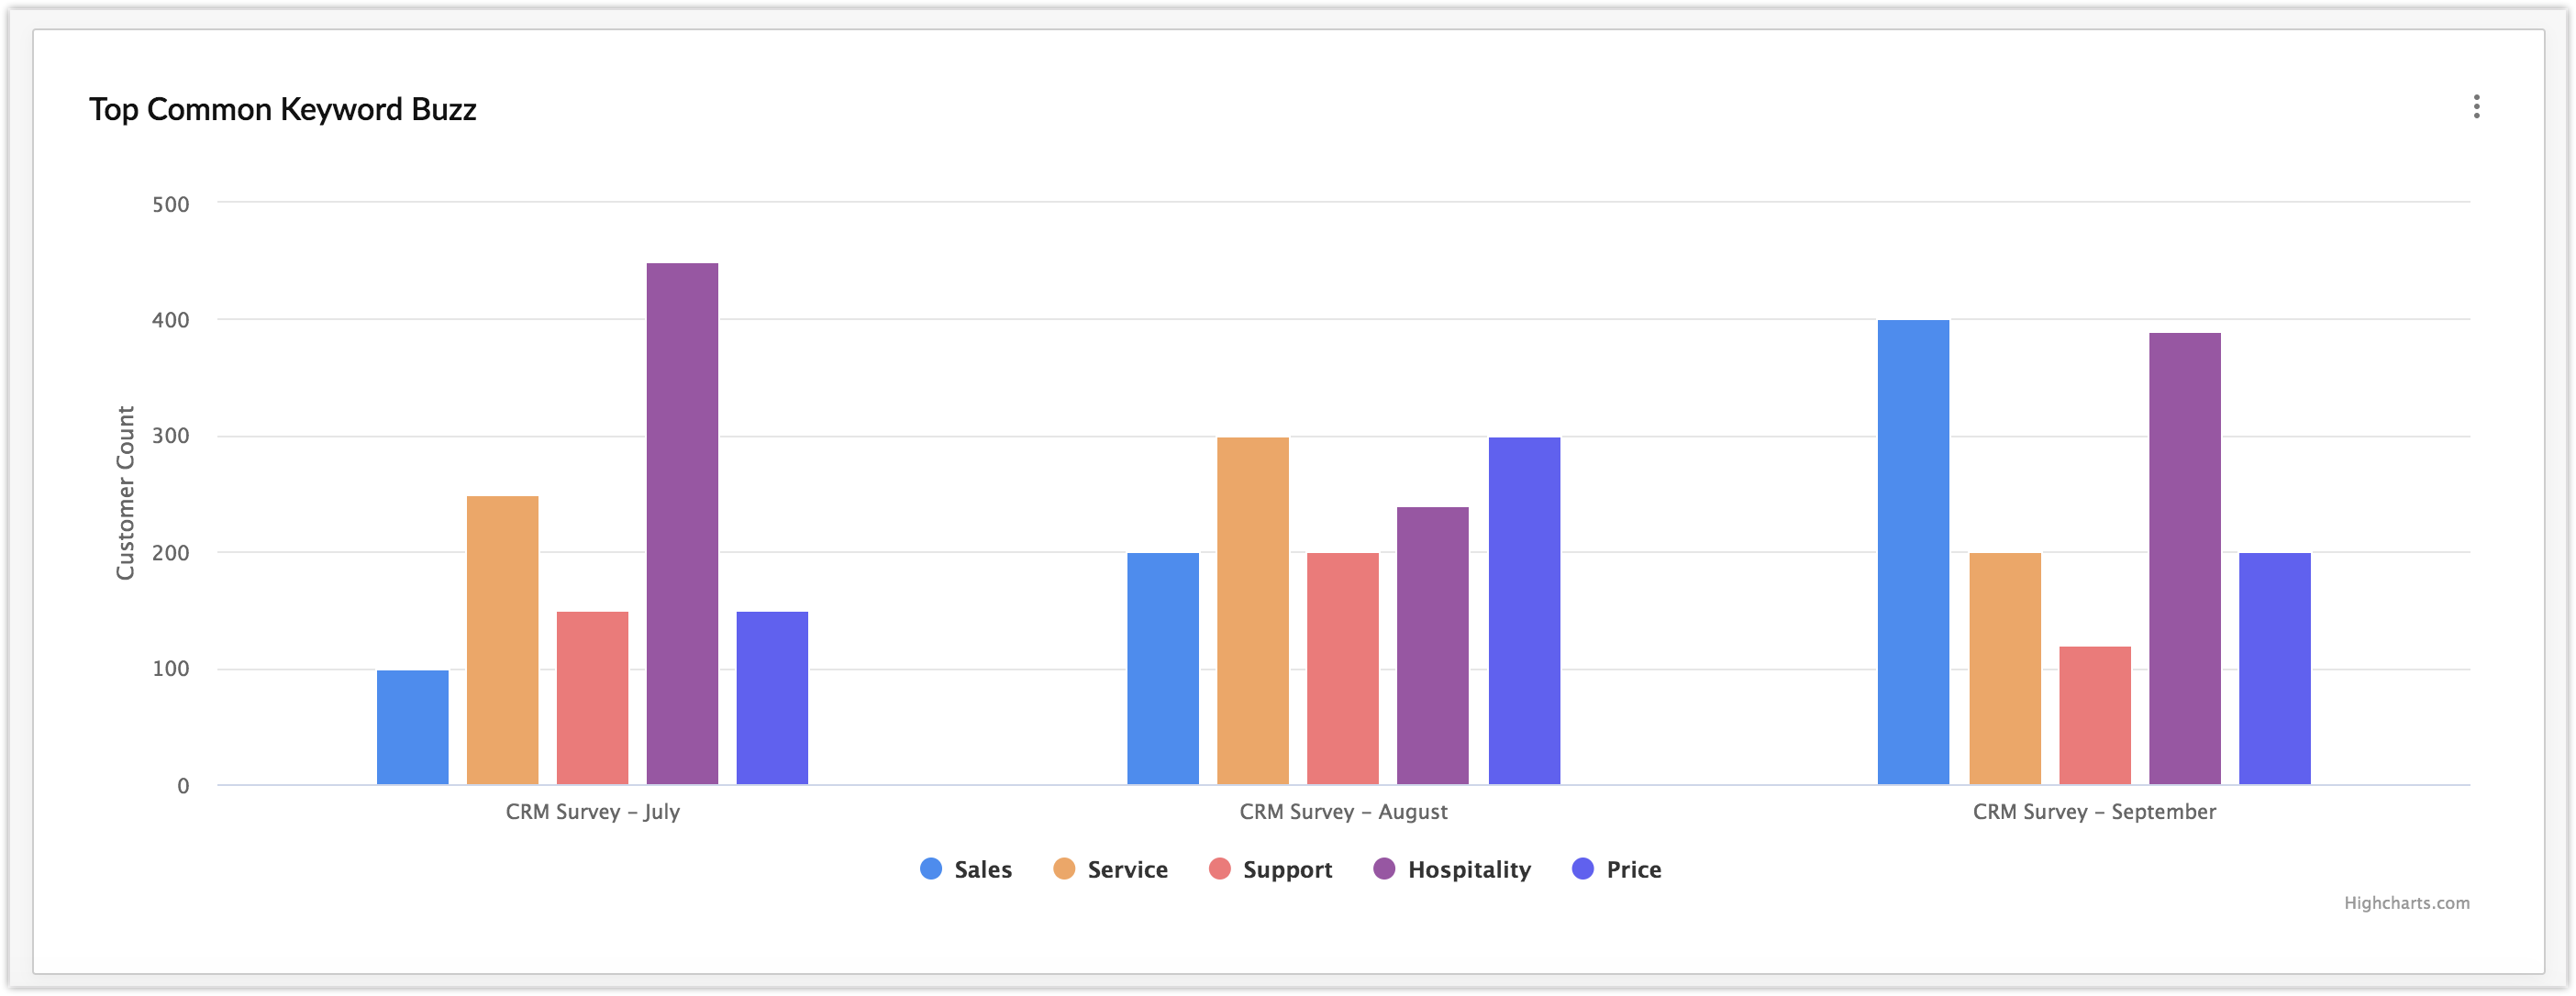Click the August Hospitality bar

pyautogui.click(x=1432, y=645)
